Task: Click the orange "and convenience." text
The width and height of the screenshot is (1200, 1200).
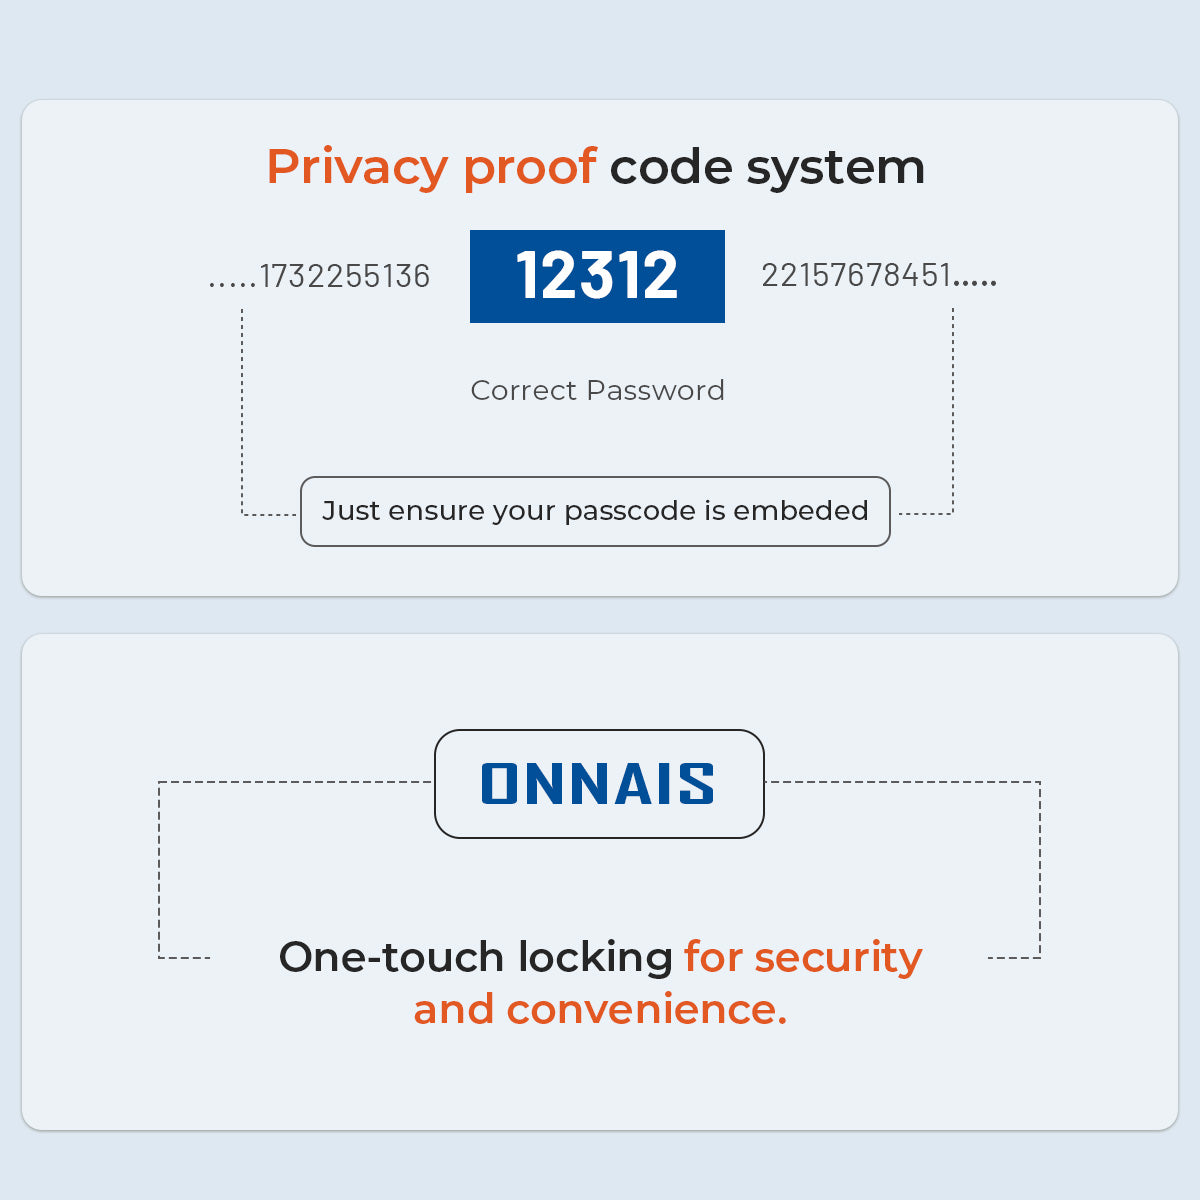Action: 600,1009
